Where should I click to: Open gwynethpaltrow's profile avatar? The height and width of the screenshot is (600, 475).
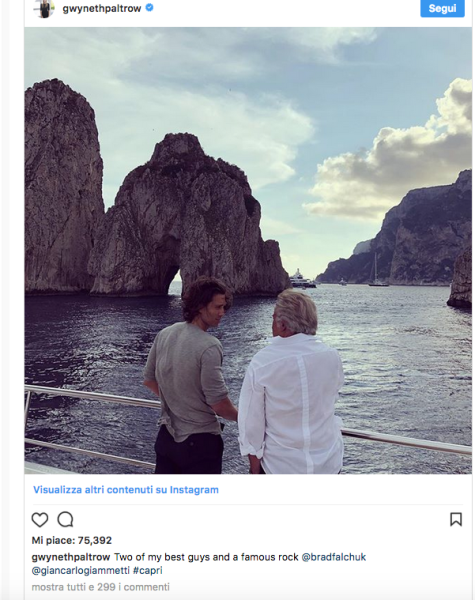click(44, 8)
